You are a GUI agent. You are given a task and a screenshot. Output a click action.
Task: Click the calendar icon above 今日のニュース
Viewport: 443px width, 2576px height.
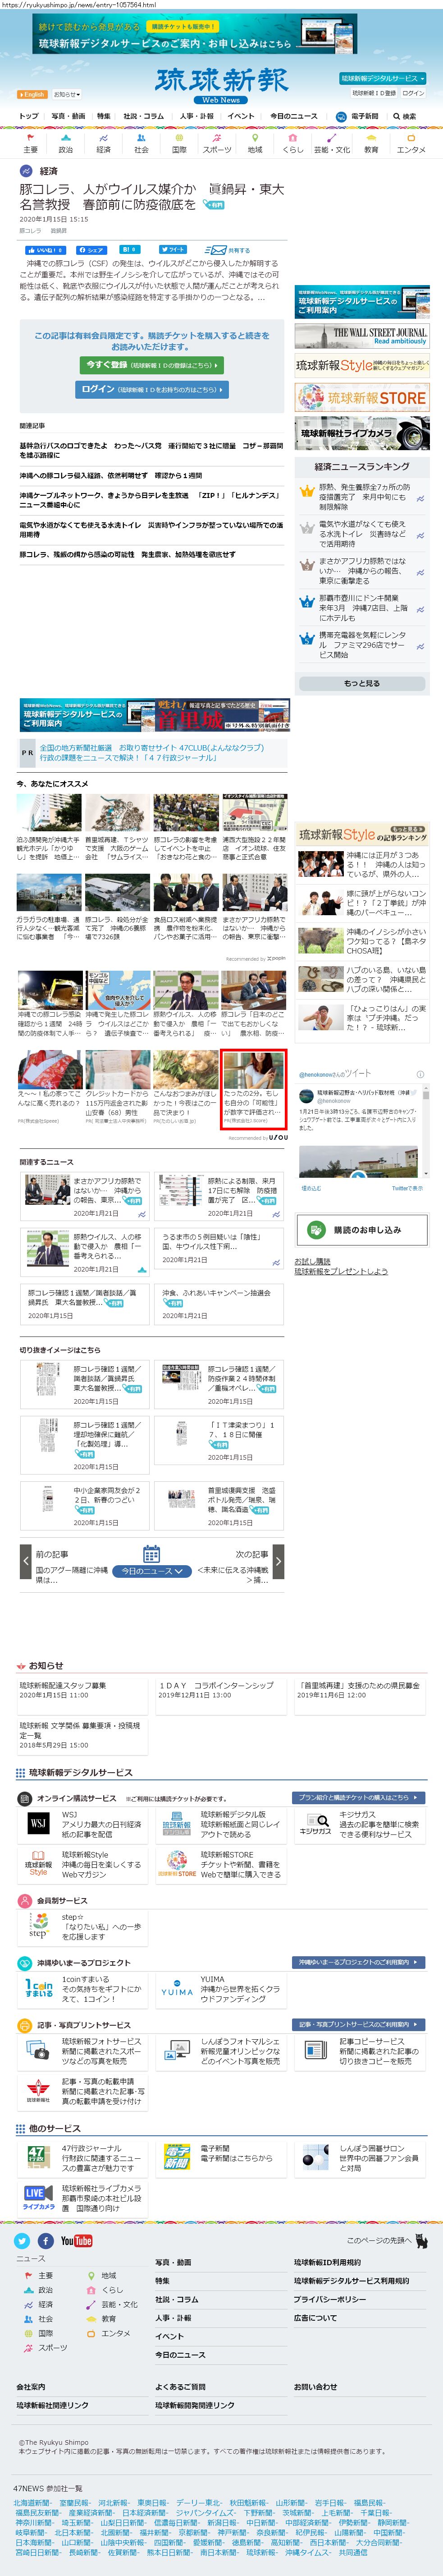coord(151,1553)
